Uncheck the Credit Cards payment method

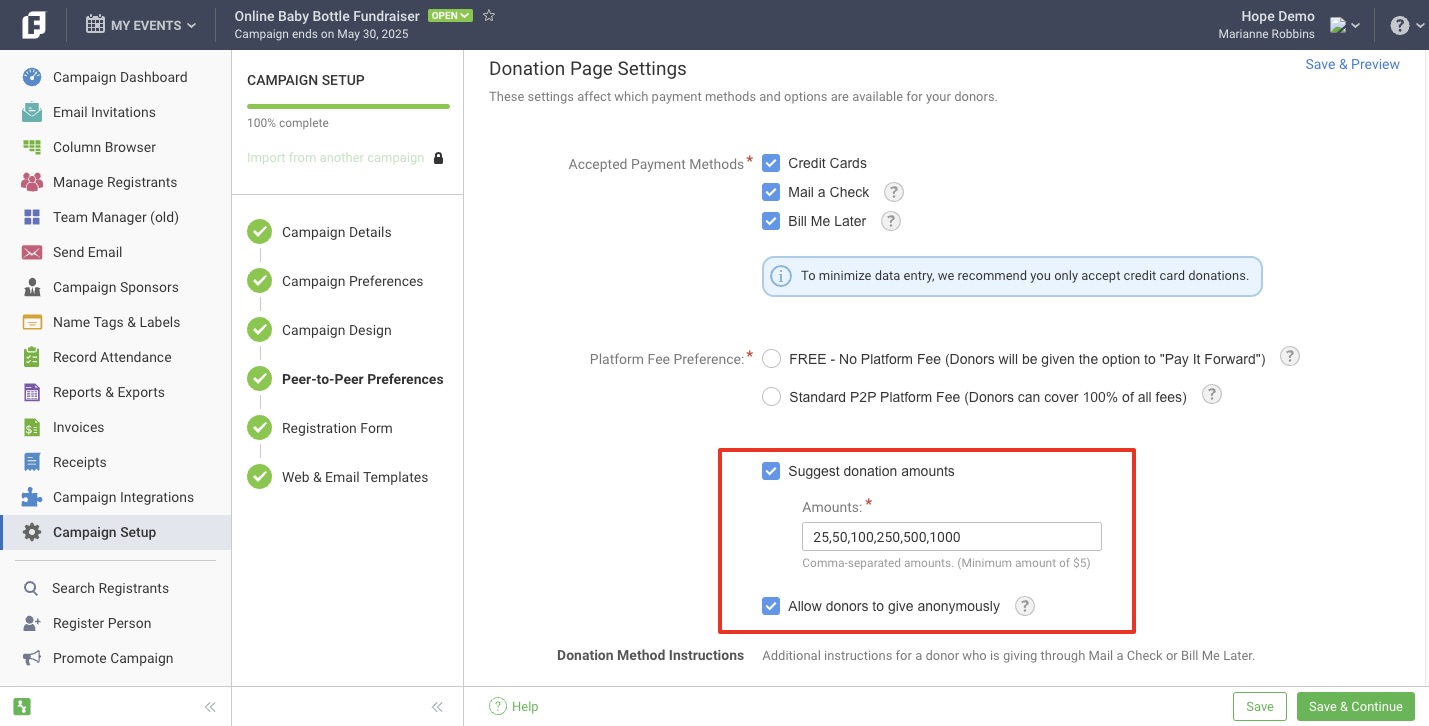[771, 163]
